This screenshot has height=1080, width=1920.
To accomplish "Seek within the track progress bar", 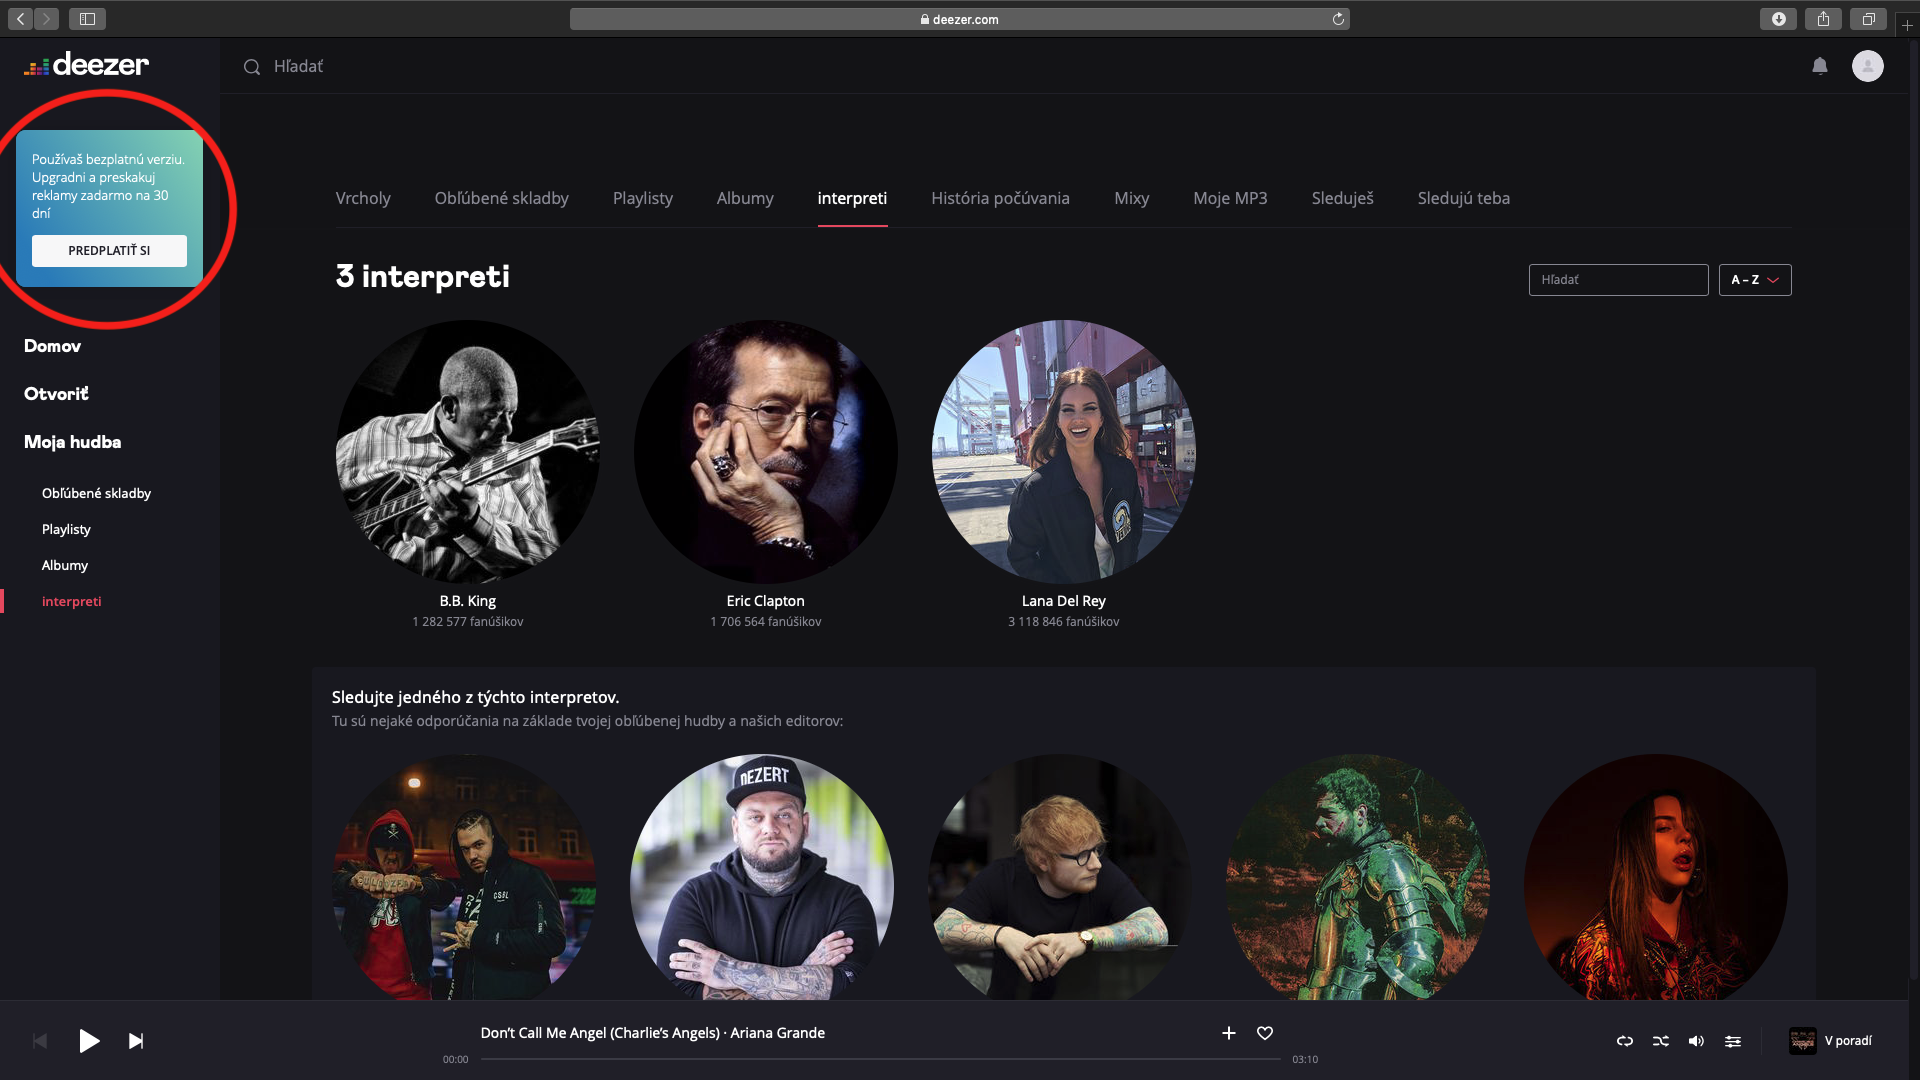I will coord(880,1059).
